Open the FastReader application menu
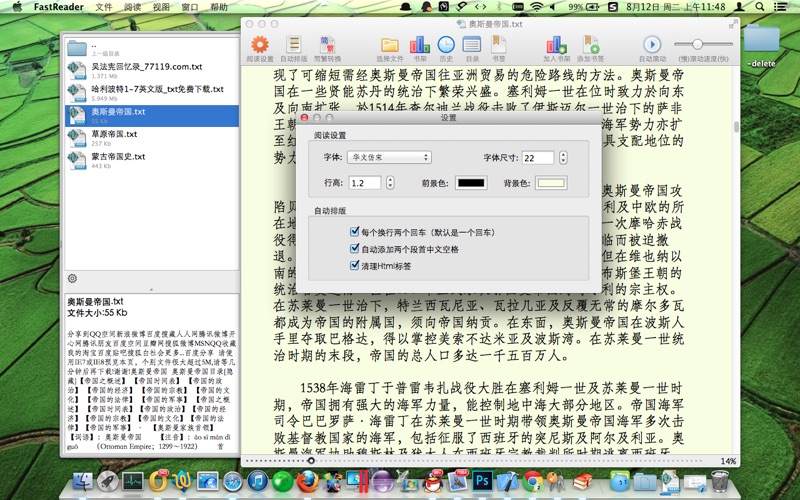 click(59, 7)
